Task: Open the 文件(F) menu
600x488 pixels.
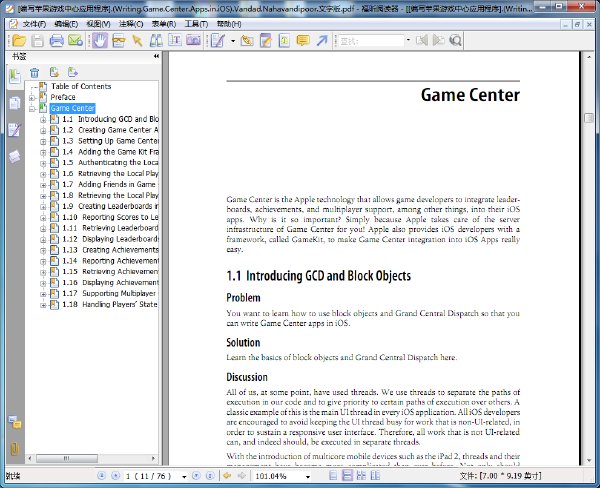Action: point(34,24)
